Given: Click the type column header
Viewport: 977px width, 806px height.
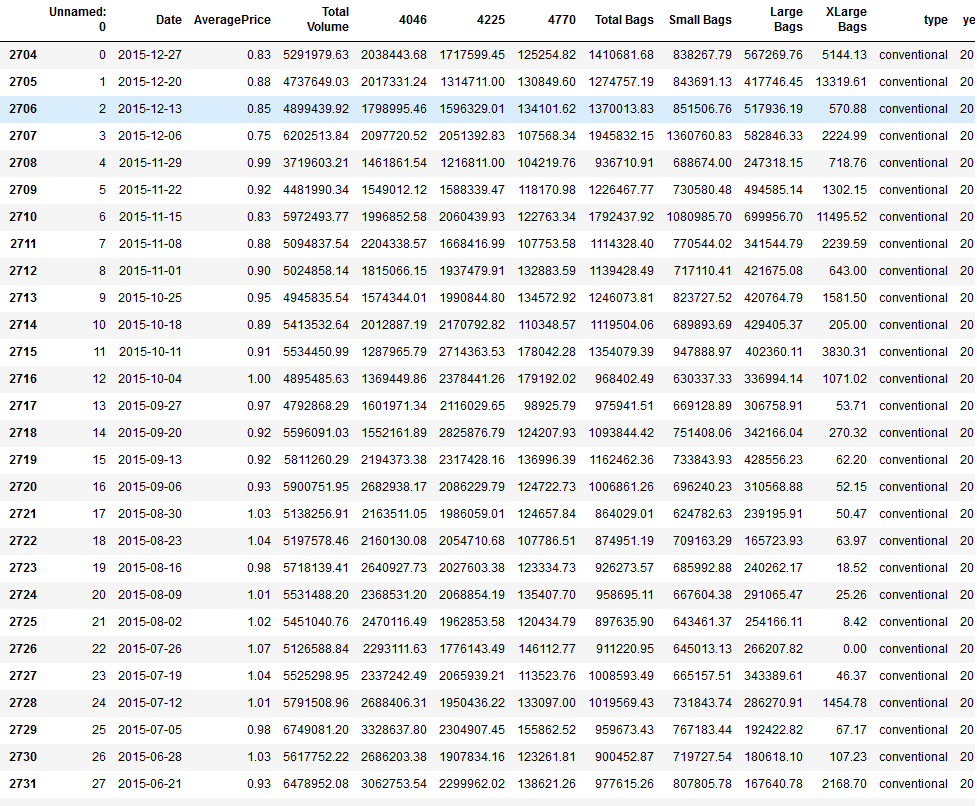Looking at the screenshot, I should 935,20.
